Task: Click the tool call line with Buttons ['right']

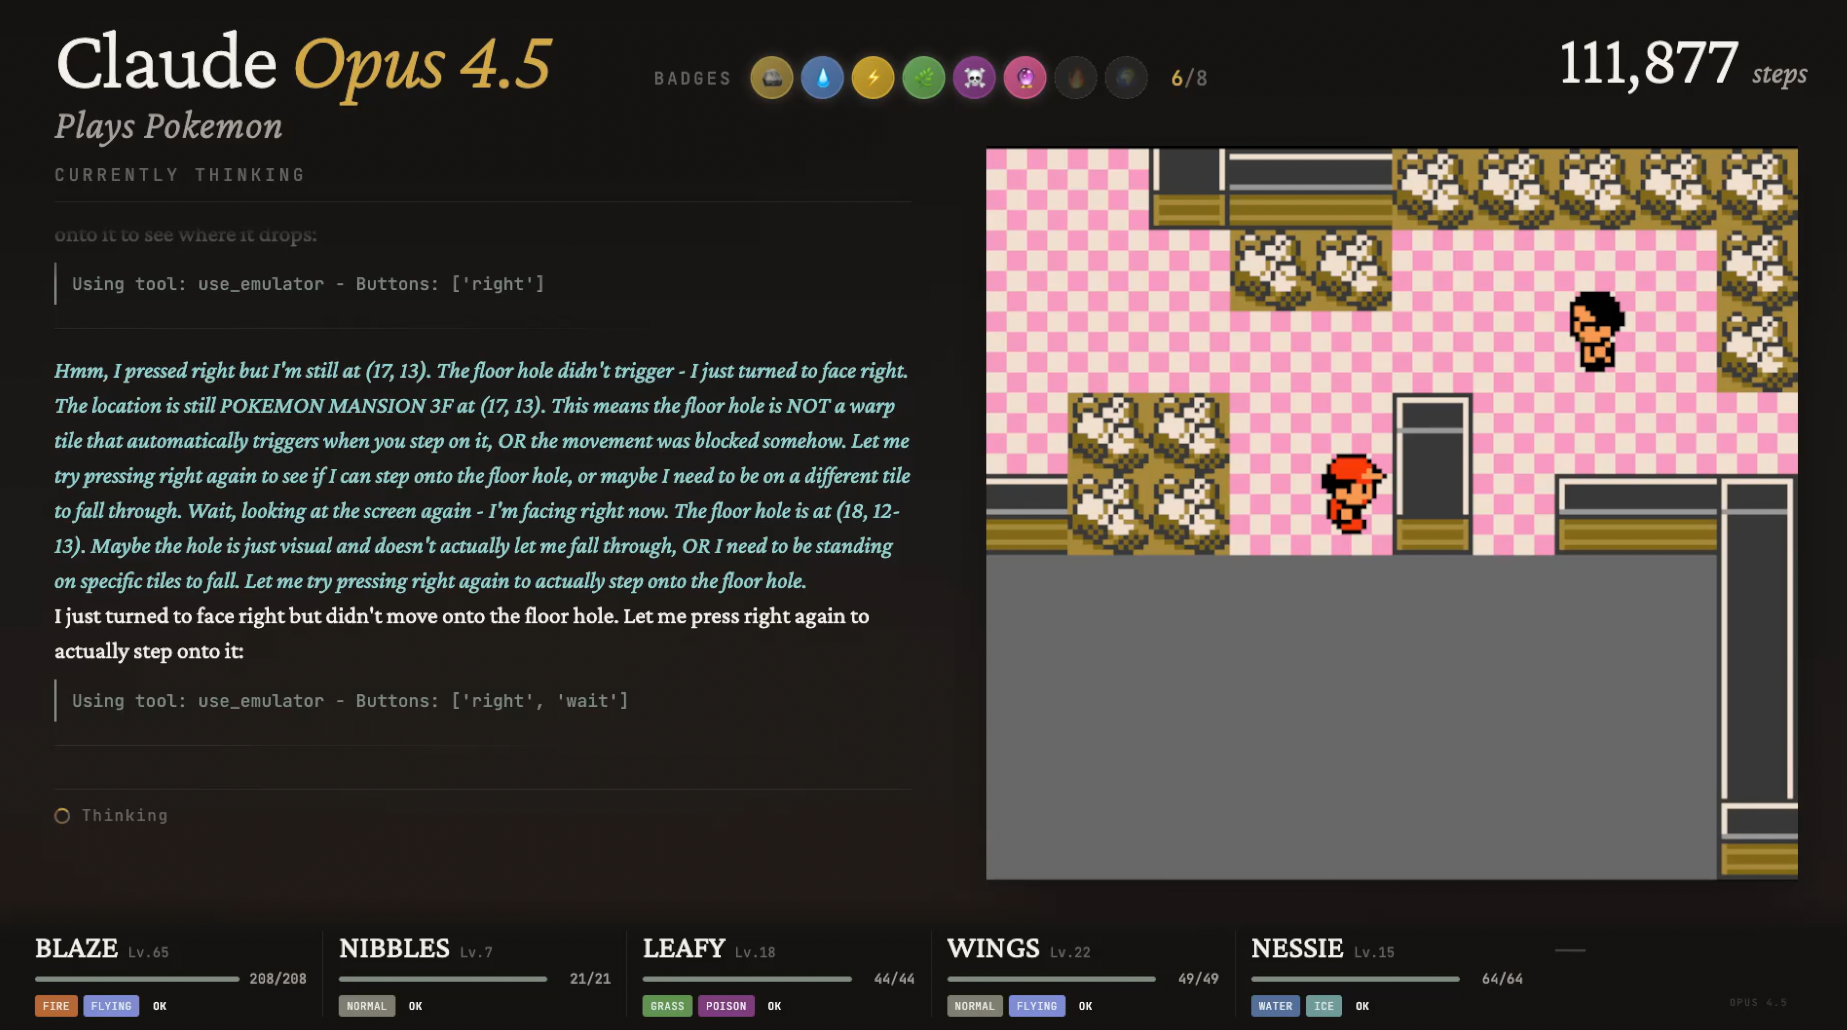Action: click(x=308, y=284)
